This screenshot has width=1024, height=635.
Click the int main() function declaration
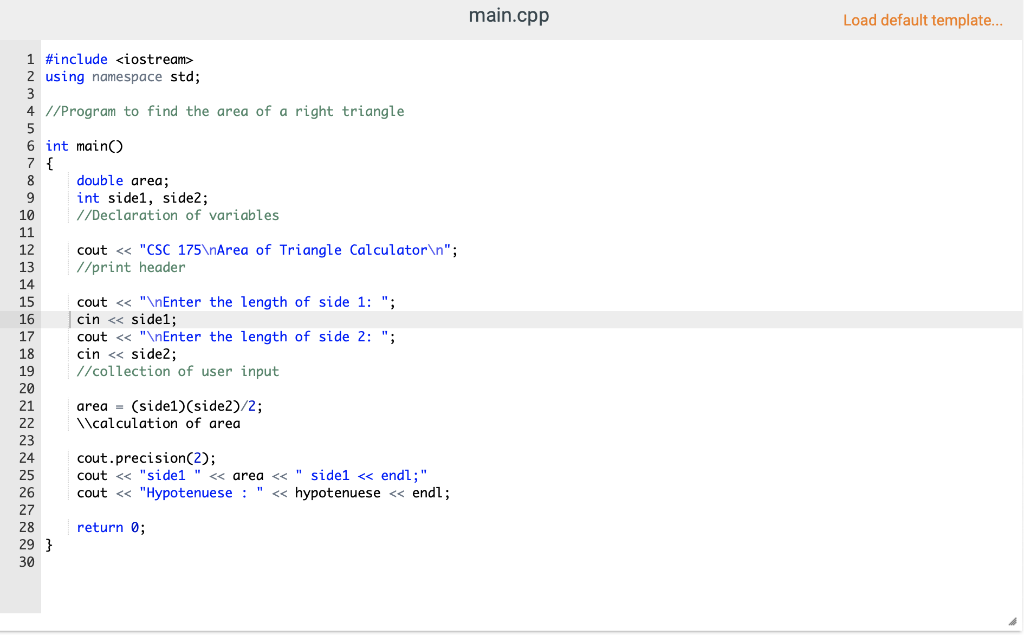coord(84,145)
